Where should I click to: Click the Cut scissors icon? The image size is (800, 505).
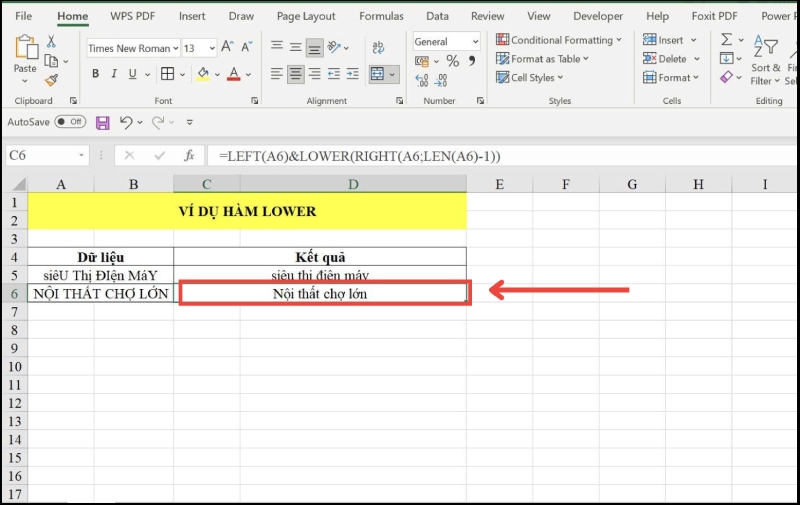tap(51, 41)
